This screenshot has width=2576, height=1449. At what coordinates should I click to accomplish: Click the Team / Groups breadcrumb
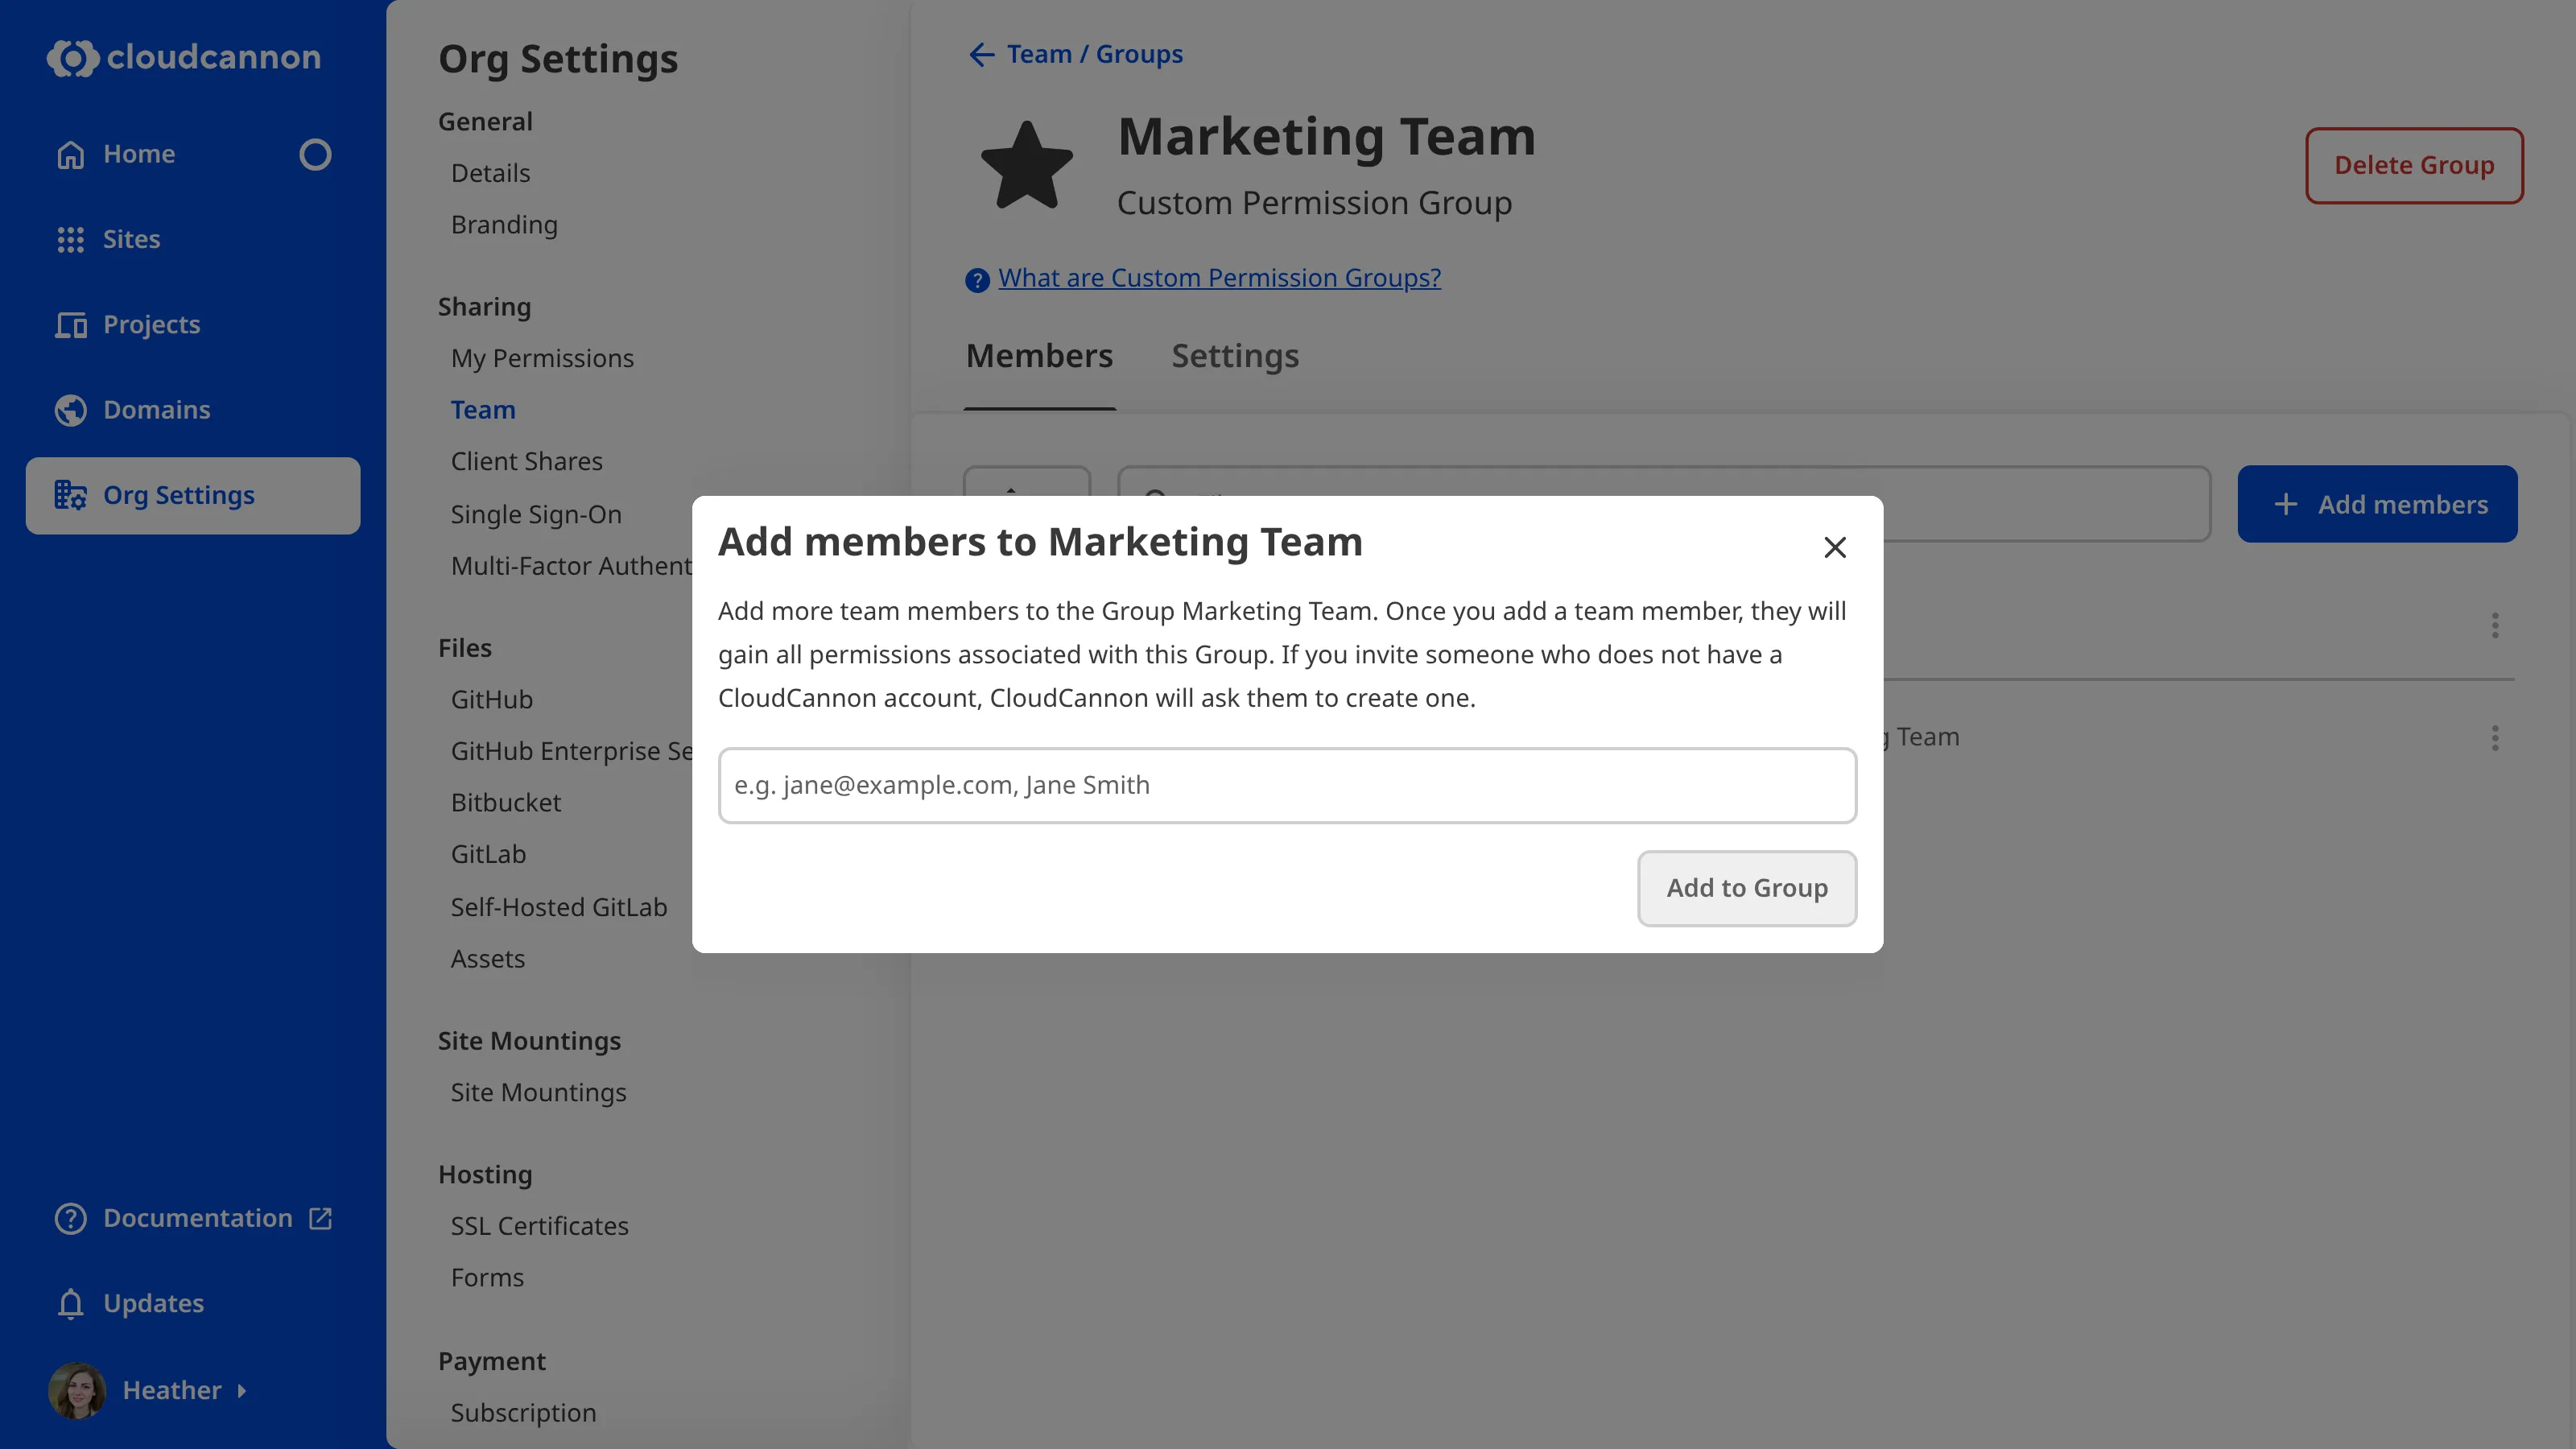[1094, 54]
